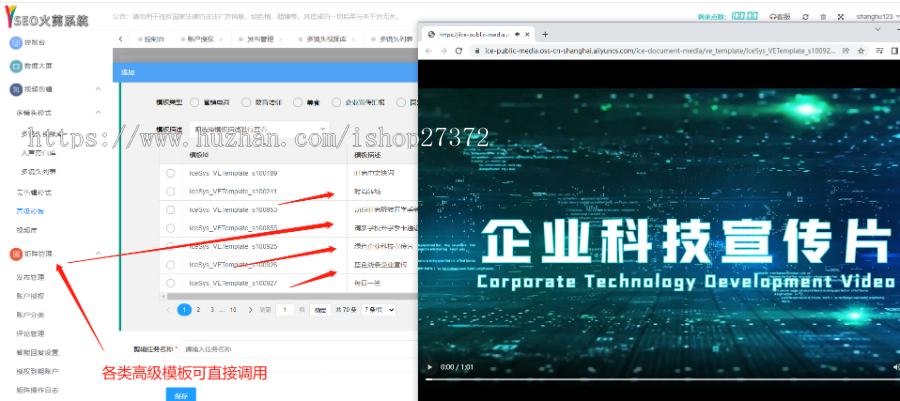Click the 客服 headset icon in header

tap(774, 17)
